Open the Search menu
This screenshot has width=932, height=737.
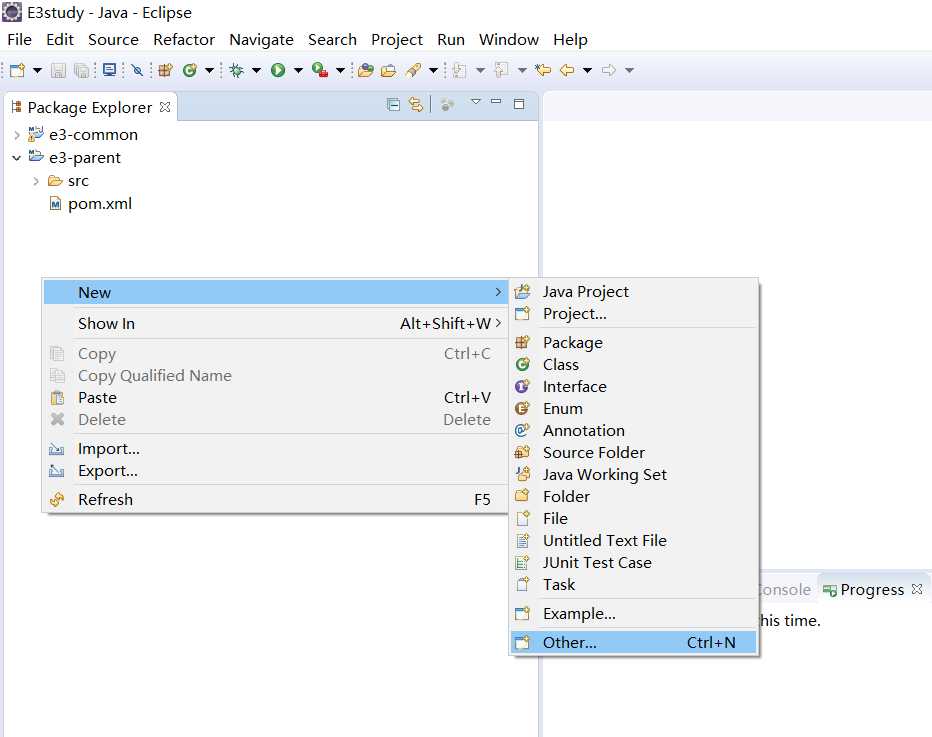[x=332, y=40]
